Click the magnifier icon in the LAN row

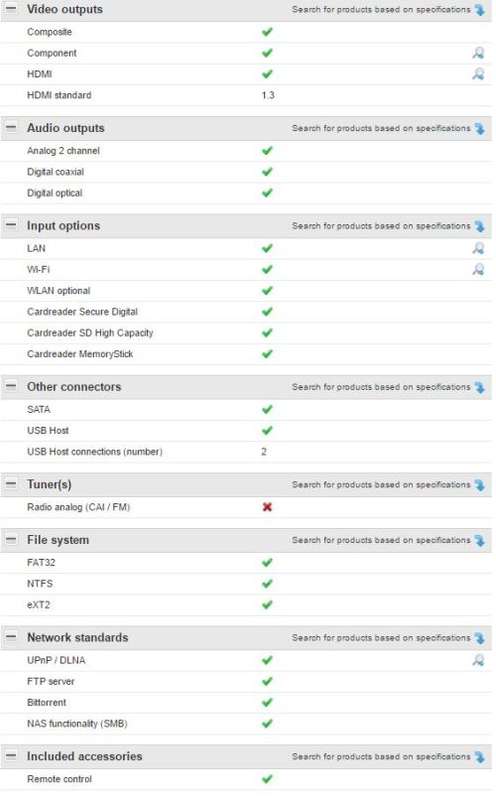click(x=478, y=248)
